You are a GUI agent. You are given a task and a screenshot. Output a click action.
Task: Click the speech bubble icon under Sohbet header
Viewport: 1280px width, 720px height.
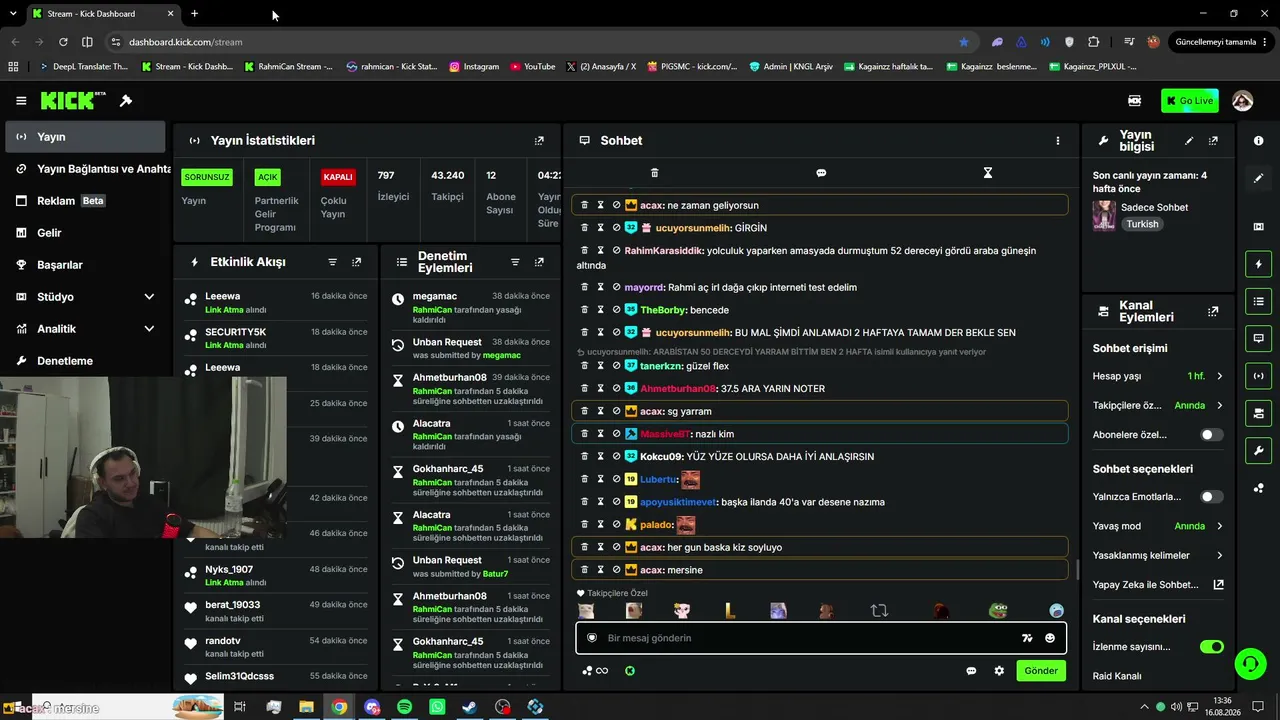click(x=821, y=173)
